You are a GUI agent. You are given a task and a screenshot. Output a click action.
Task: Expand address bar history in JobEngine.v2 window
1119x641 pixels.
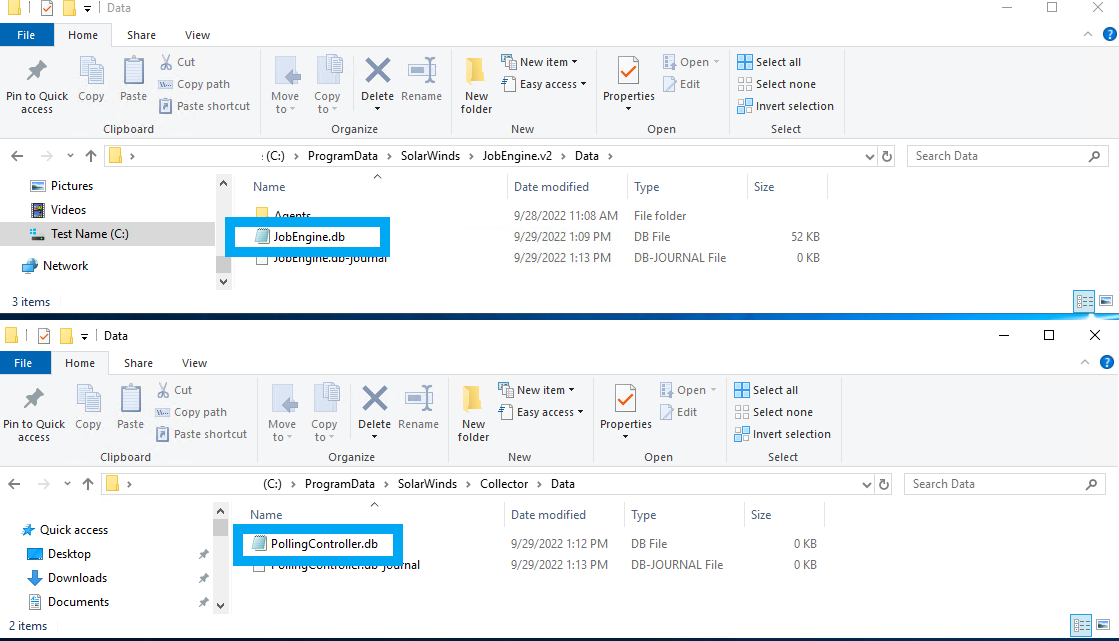[869, 156]
